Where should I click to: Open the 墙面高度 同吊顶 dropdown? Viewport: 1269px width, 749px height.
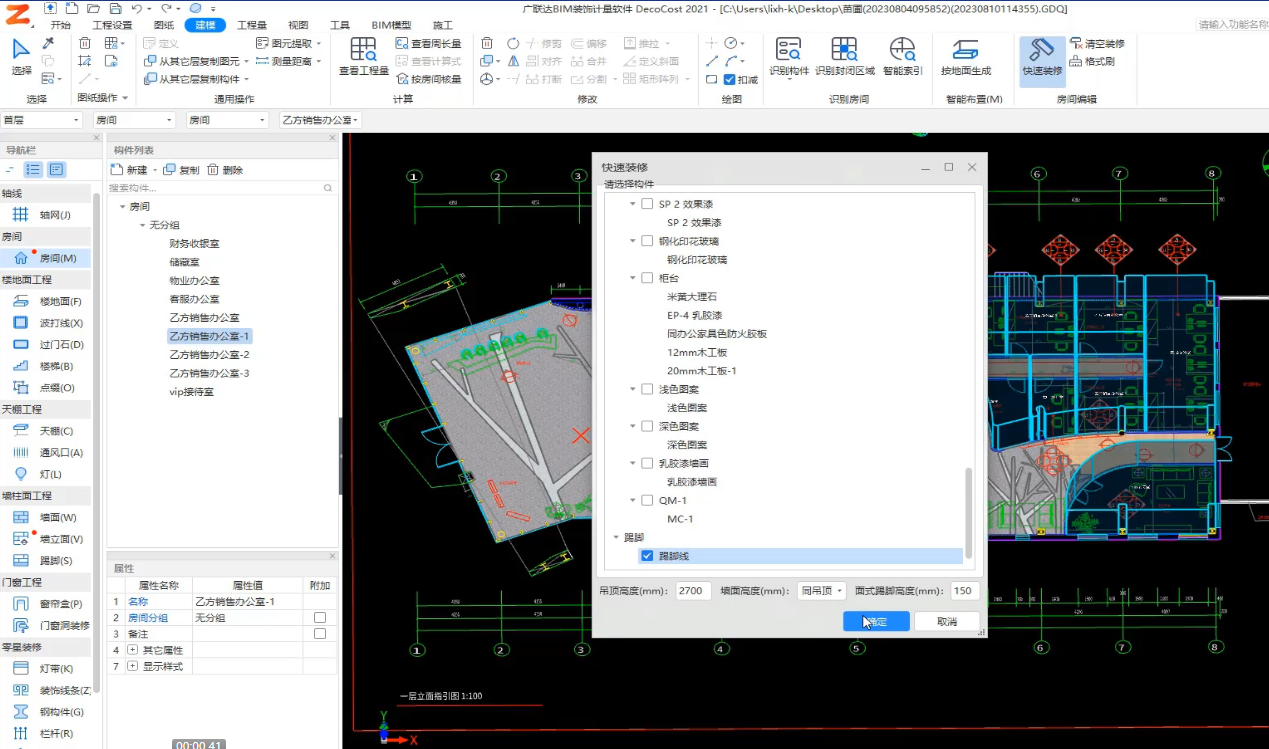tap(821, 591)
